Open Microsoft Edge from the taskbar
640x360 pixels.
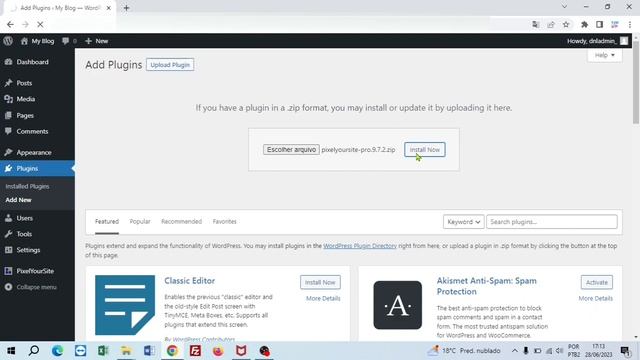pyautogui.click(x=57, y=351)
